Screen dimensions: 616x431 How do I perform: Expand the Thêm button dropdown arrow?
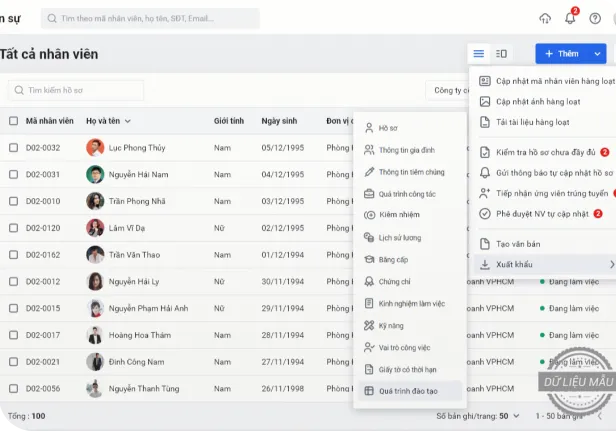pos(598,53)
